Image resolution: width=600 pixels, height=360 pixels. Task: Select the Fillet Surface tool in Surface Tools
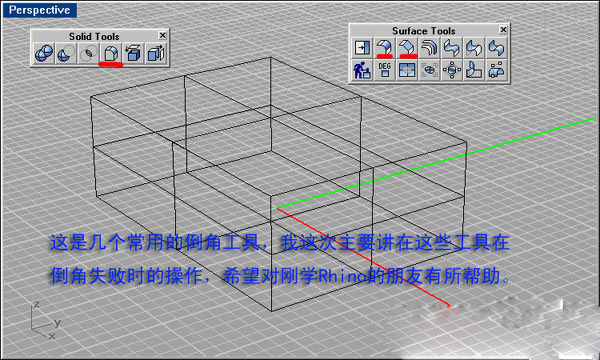[384, 47]
